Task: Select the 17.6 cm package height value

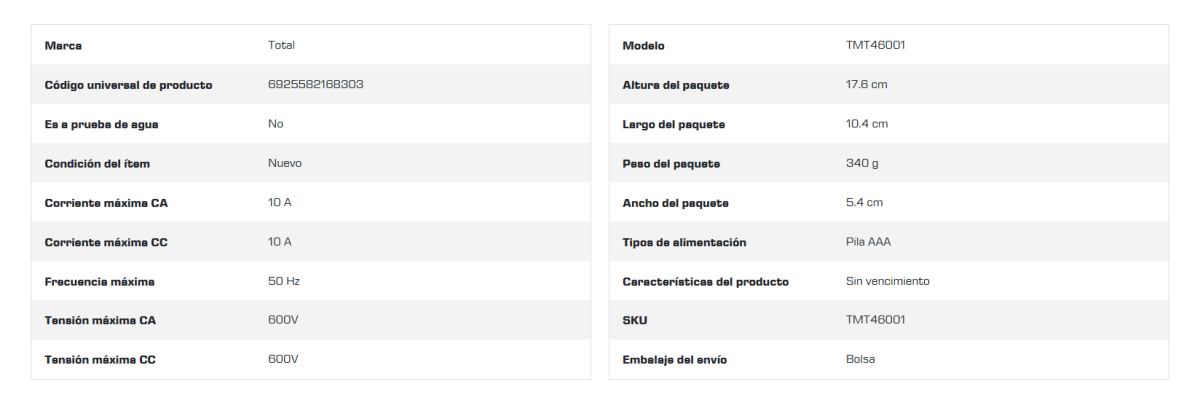Action: click(x=866, y=85)
